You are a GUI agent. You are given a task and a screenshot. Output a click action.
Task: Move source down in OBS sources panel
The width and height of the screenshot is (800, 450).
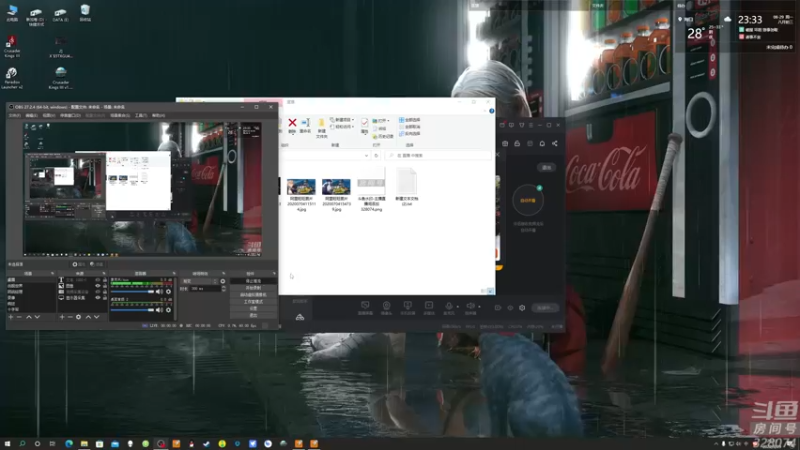(x=96, y=317)
